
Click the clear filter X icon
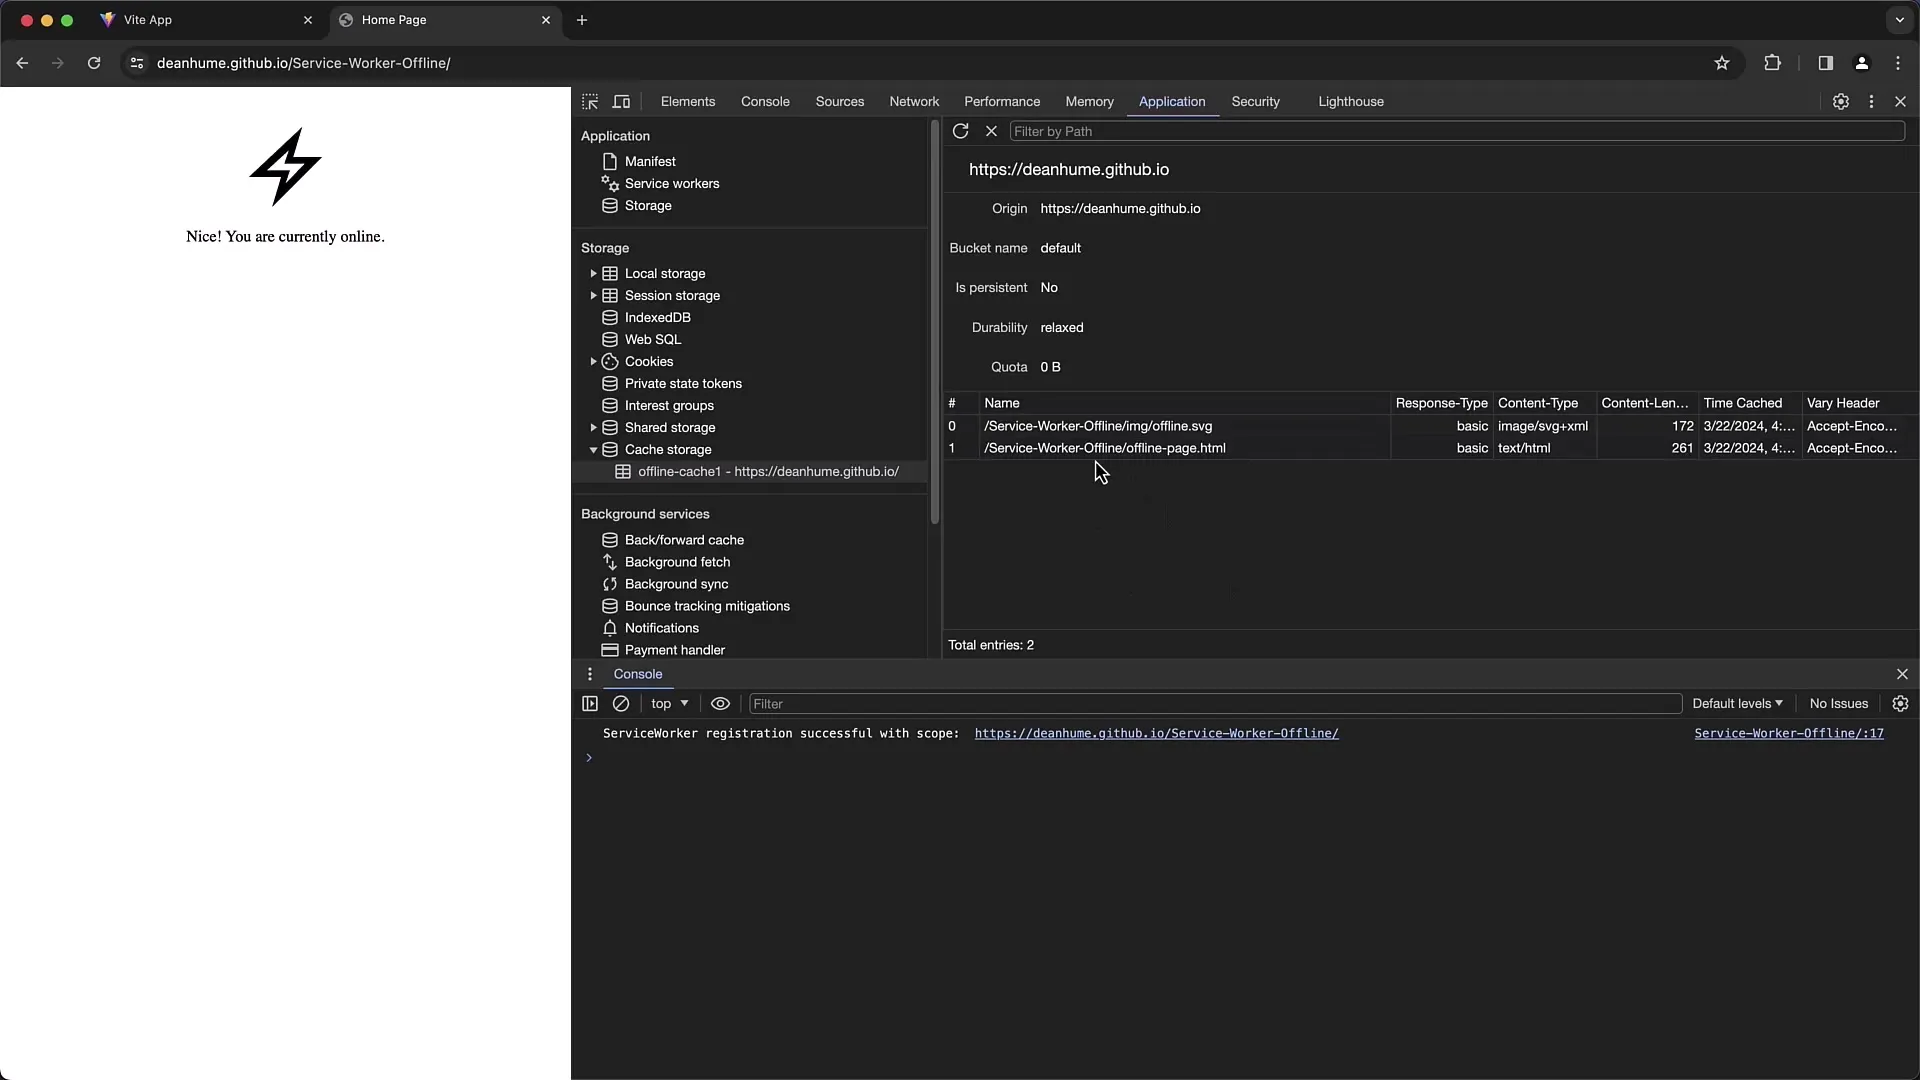click(x=992, y=131)
